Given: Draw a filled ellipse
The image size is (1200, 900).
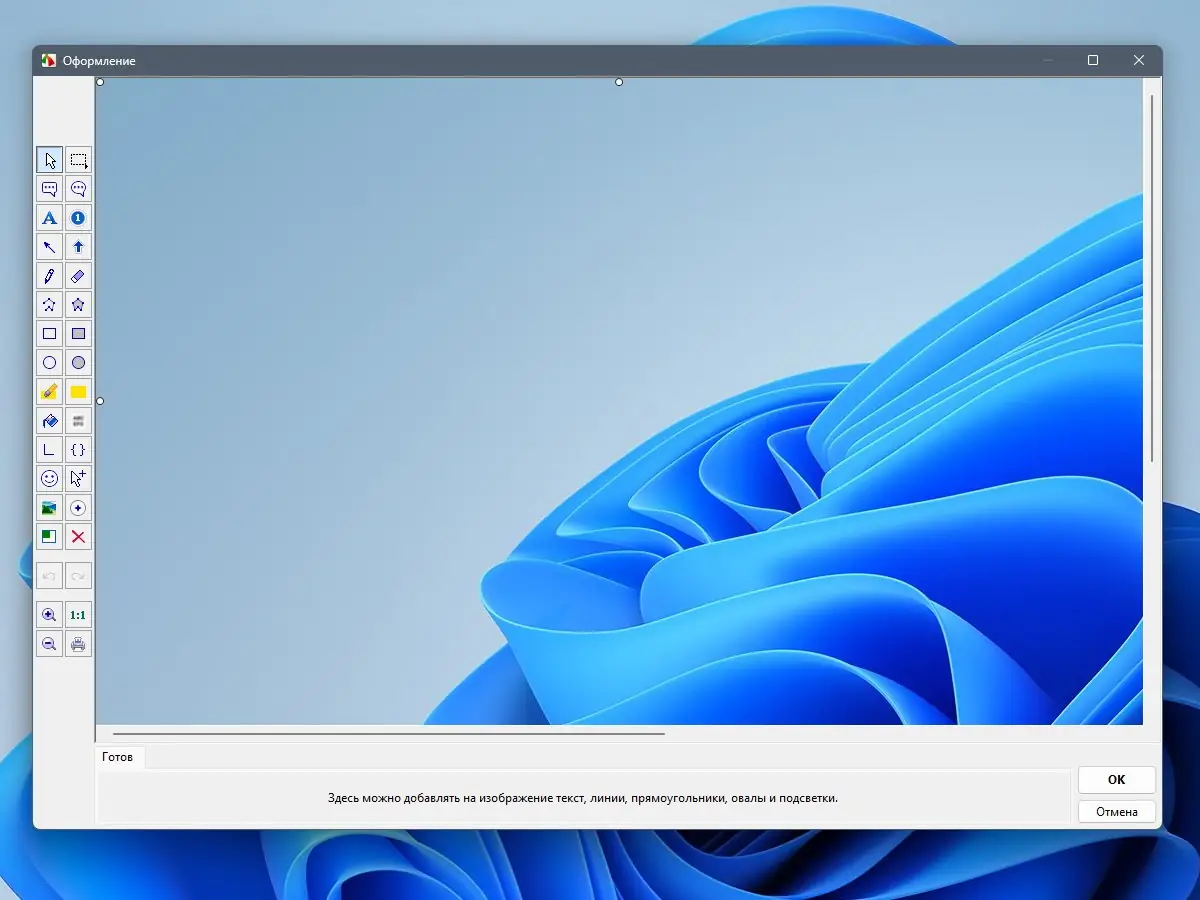Looking at the screenshot, I should (78, 363).
